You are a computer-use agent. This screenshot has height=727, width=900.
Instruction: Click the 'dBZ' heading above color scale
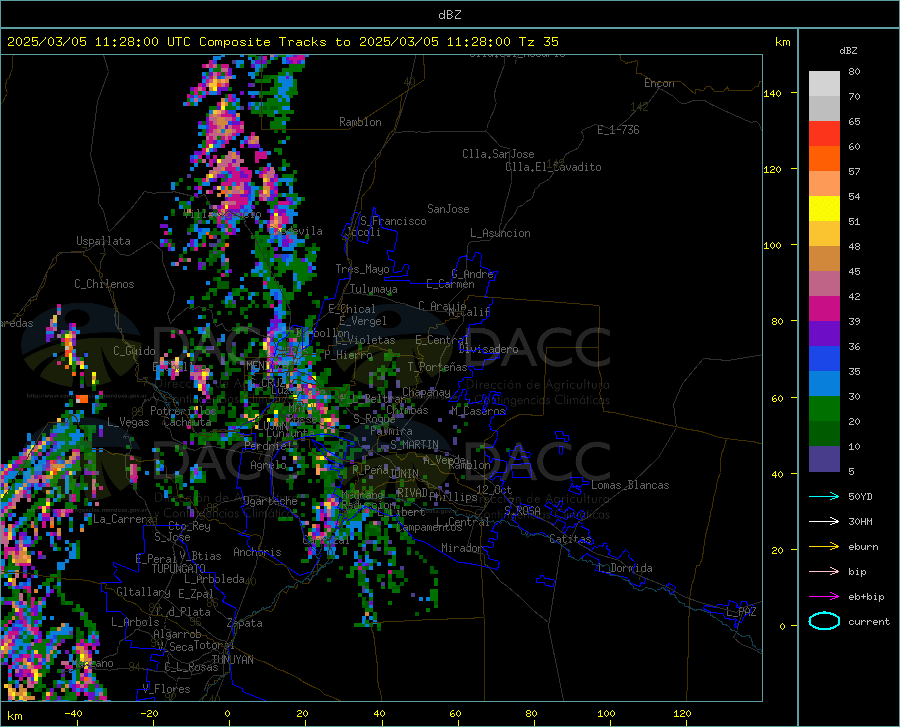(x=848, y=50)
